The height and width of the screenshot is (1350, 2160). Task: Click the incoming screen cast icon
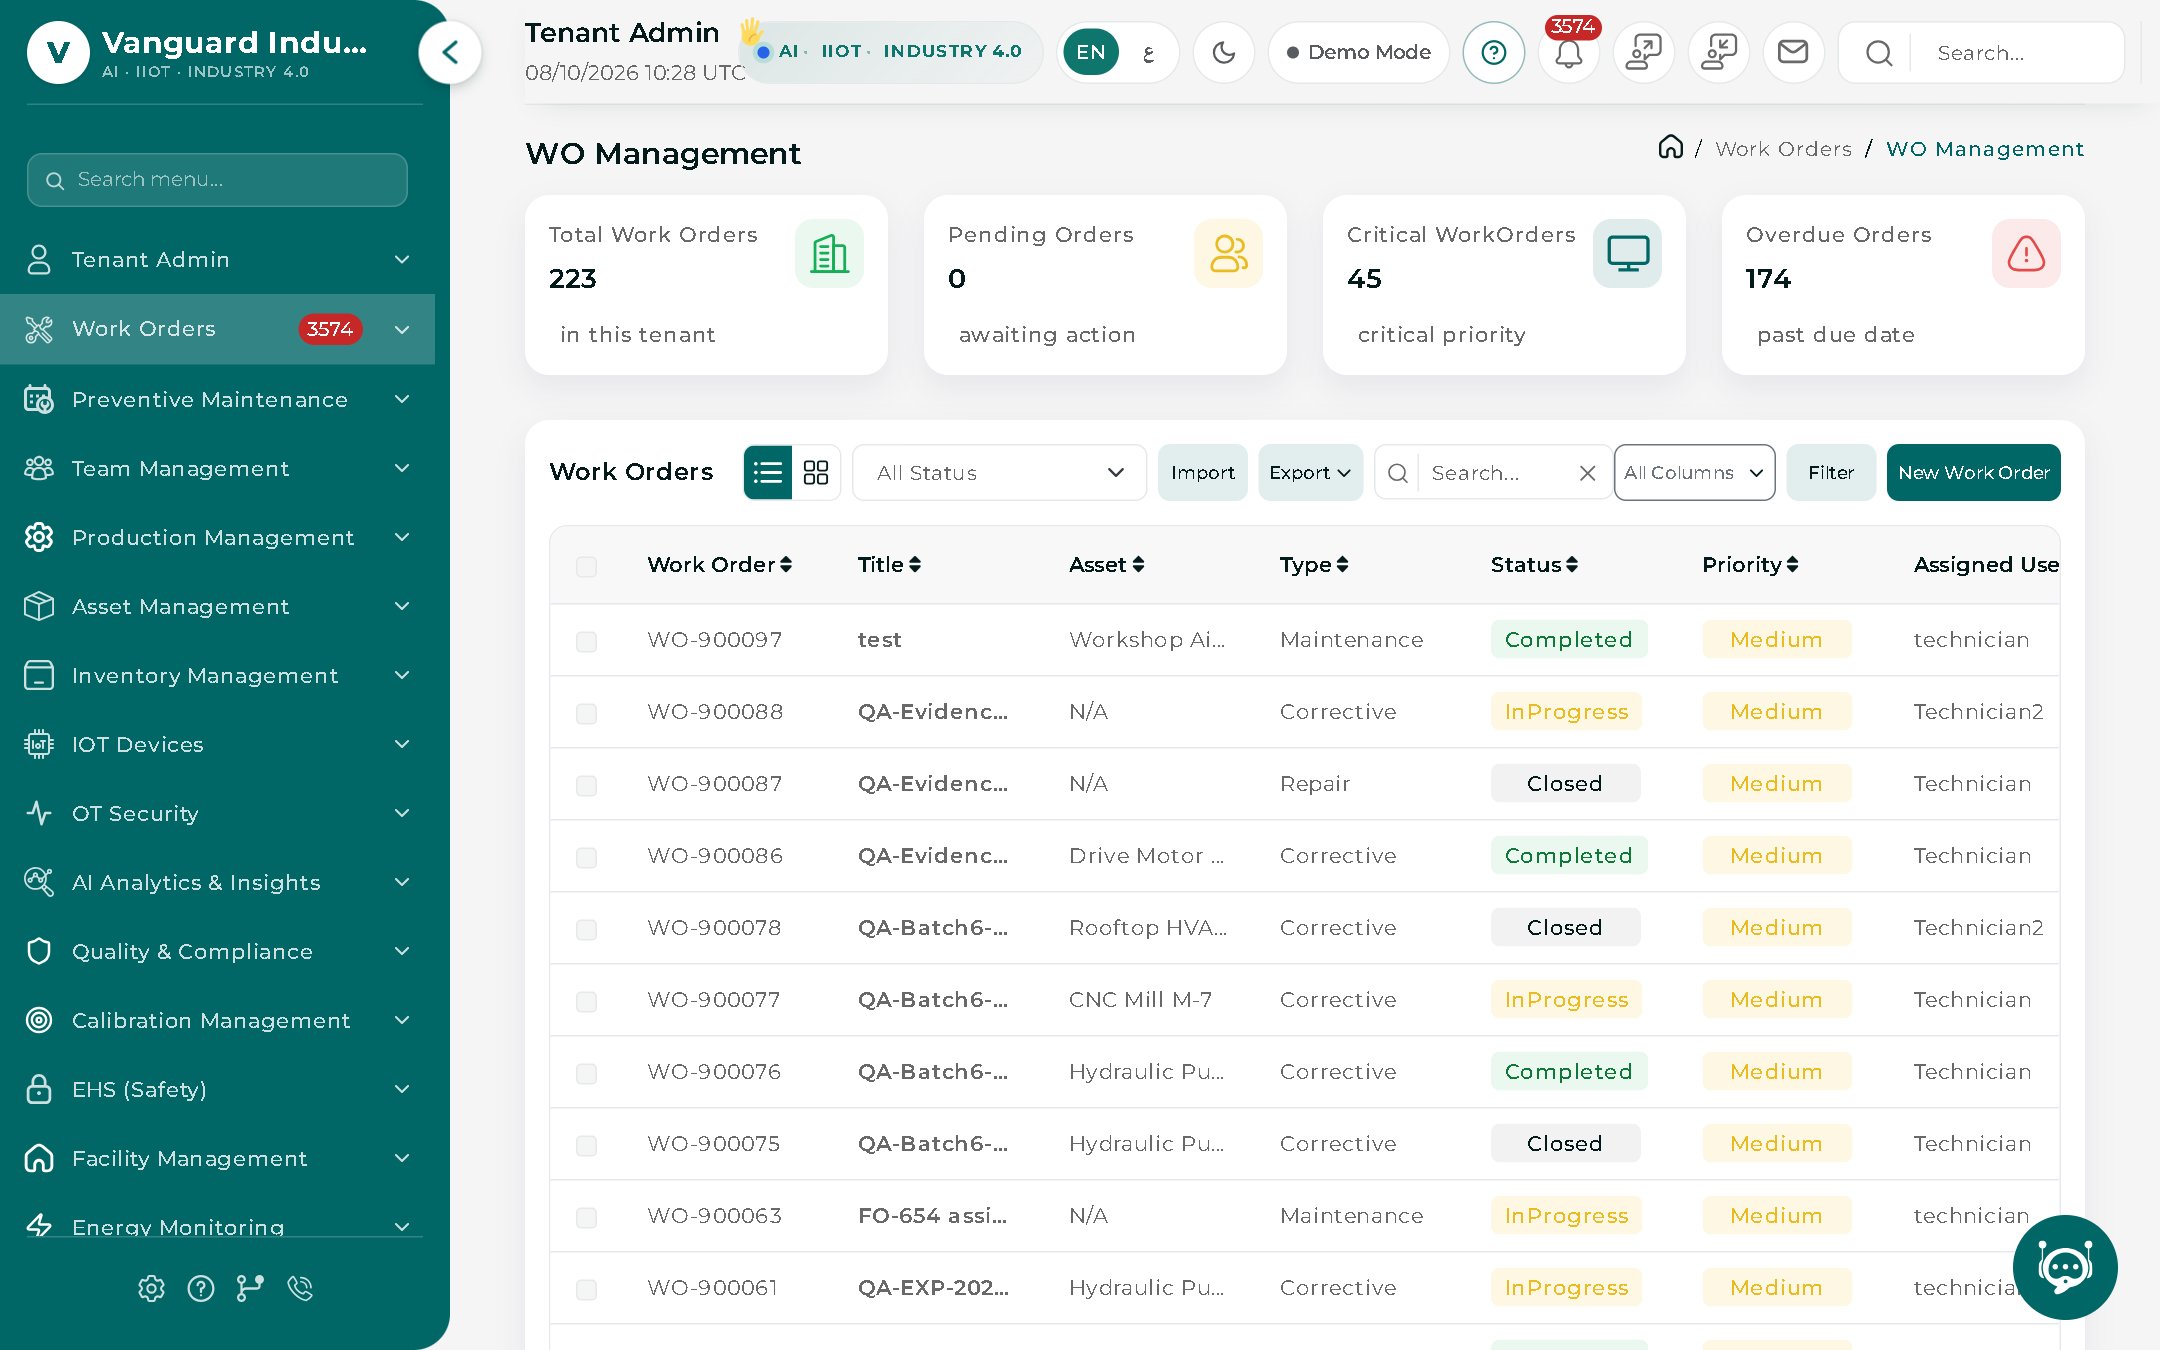coord(1718,52)
